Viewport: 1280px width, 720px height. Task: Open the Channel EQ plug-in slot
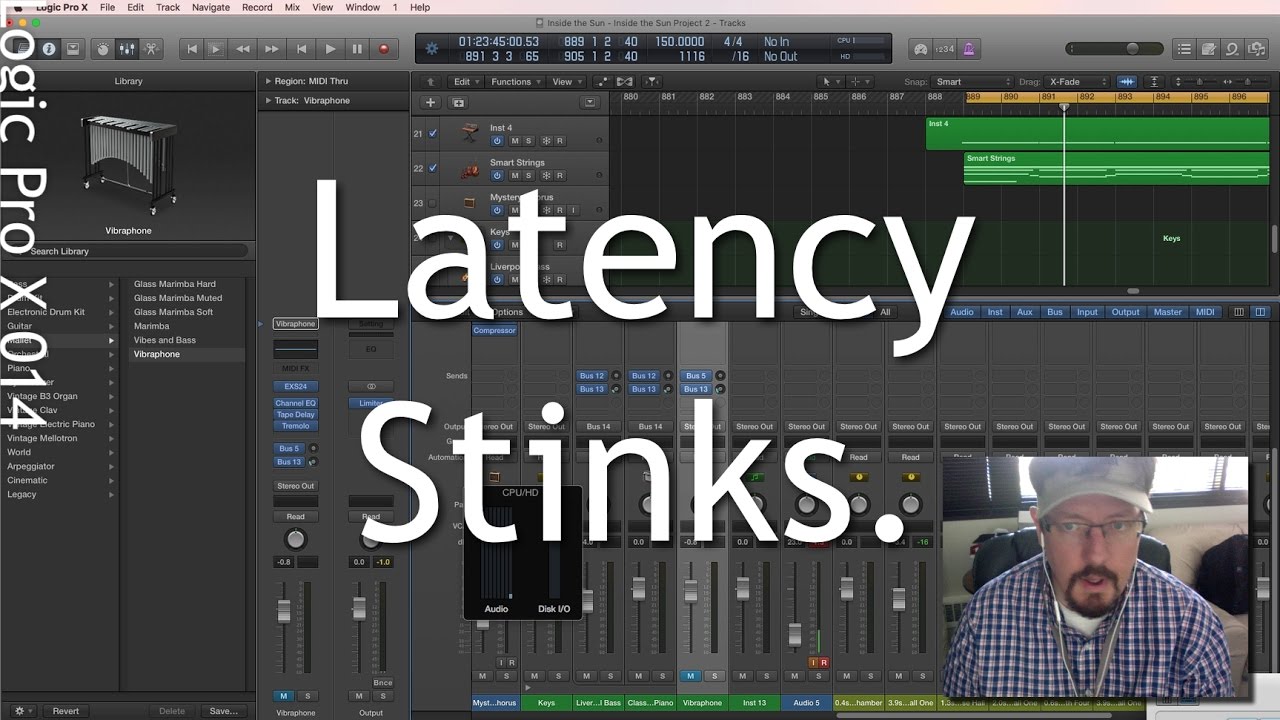(x=296, y=403)
